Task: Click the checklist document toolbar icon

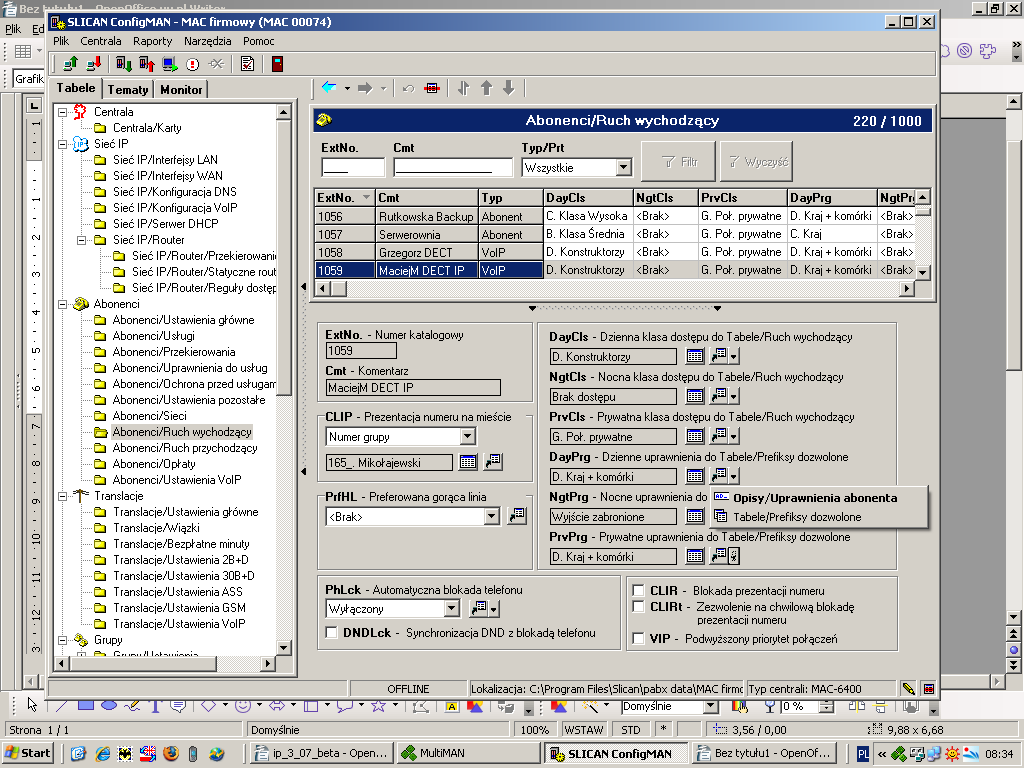Action: pyautogui.click(x=248, y=63)
